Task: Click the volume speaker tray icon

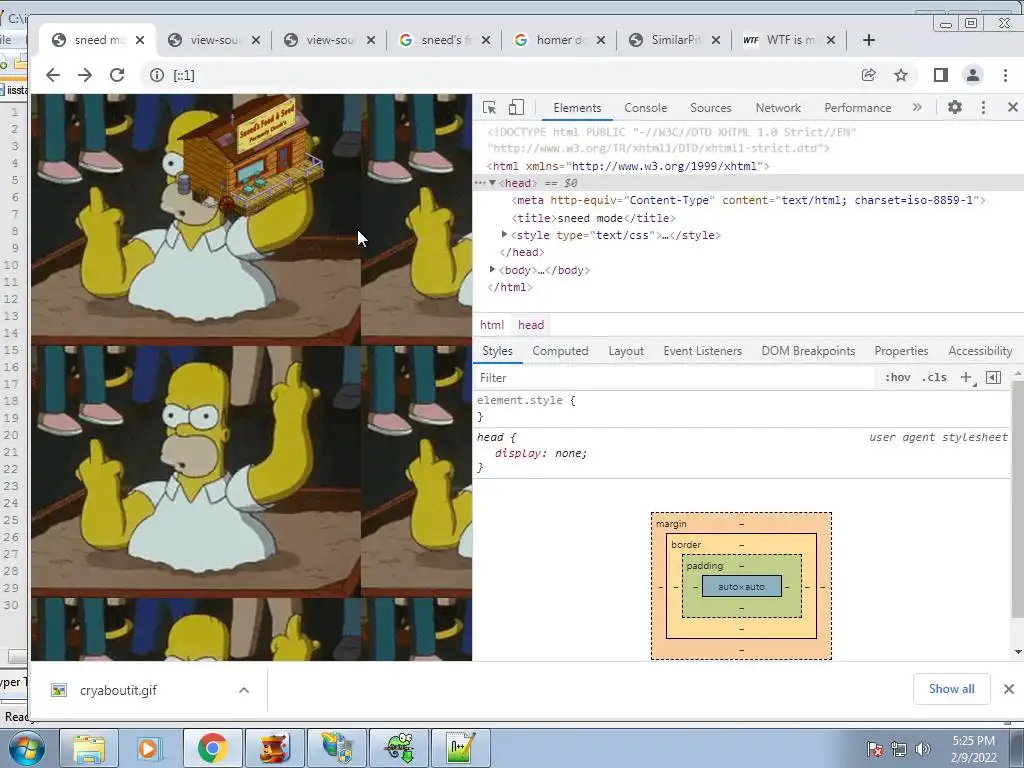Action: (923, 749)
